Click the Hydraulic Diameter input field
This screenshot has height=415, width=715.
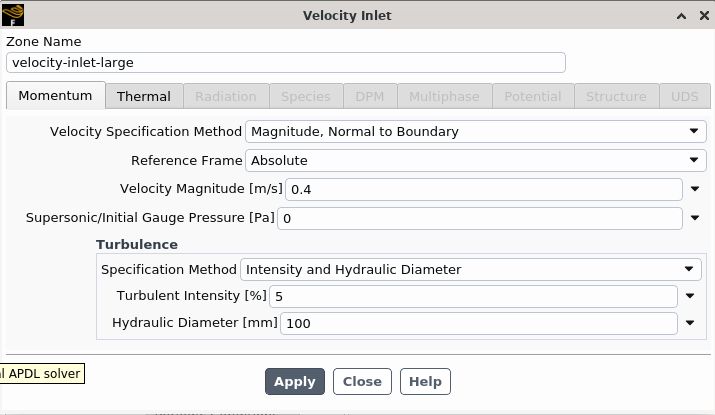[478, 323]
